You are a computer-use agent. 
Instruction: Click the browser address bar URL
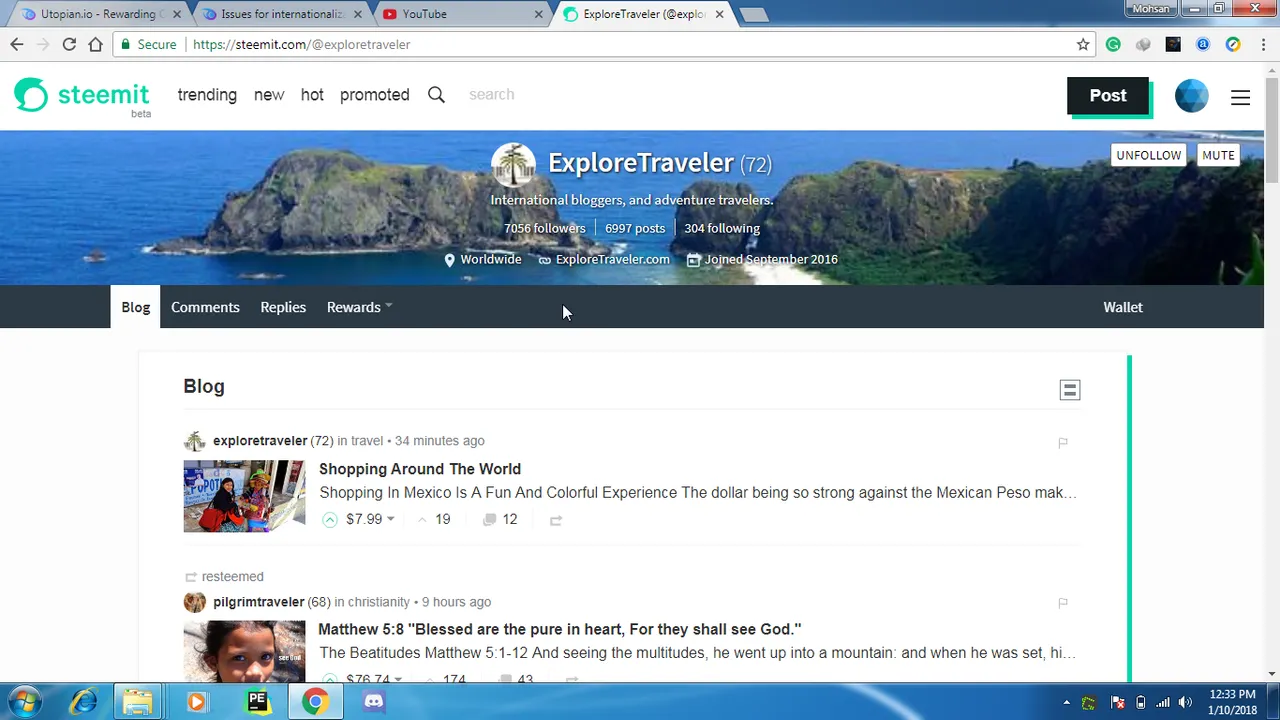pyautogui.click(x=301, y=44)
